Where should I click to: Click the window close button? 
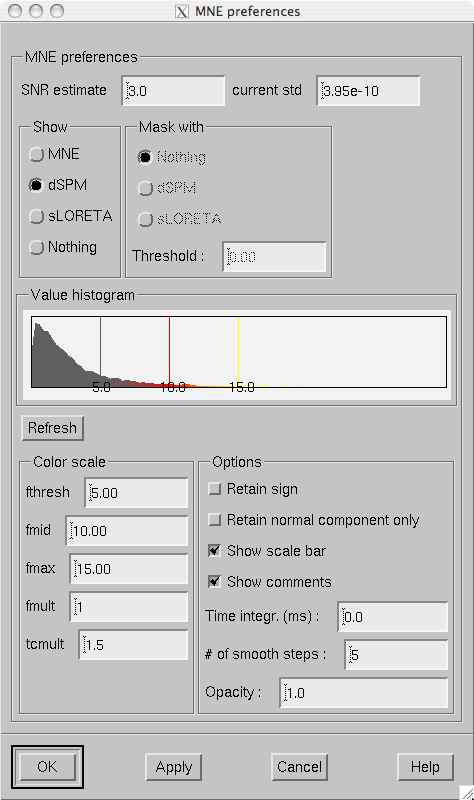click(x=15, y=11)
